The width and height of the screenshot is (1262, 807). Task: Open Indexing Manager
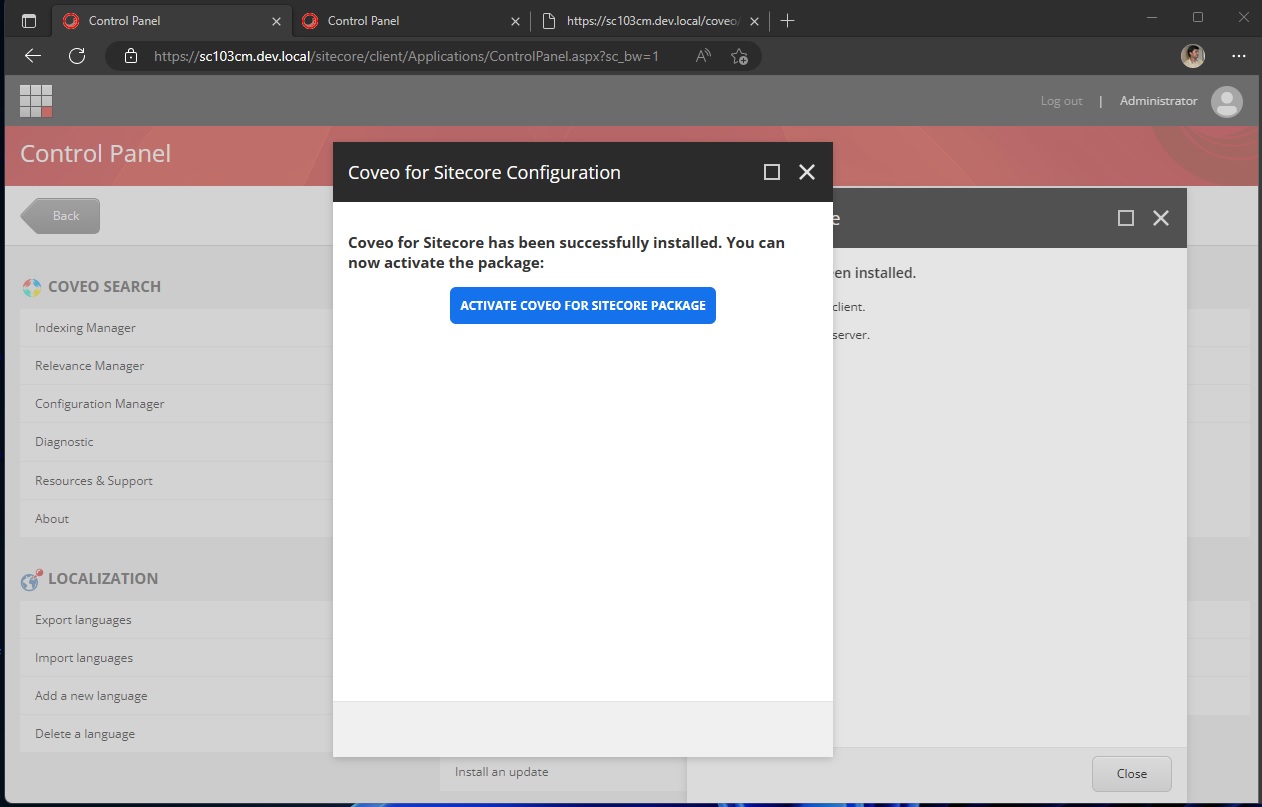point(85,328)
